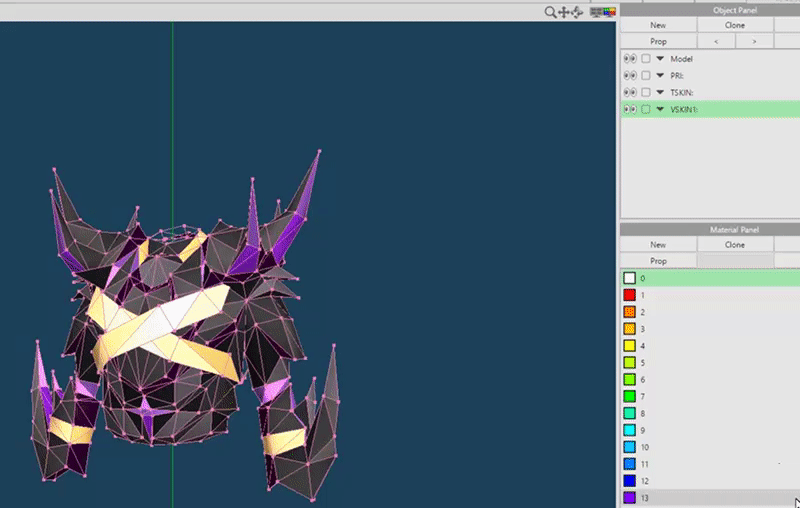
Task: Select material row labeled 10
Action: (x=710, y=447)
